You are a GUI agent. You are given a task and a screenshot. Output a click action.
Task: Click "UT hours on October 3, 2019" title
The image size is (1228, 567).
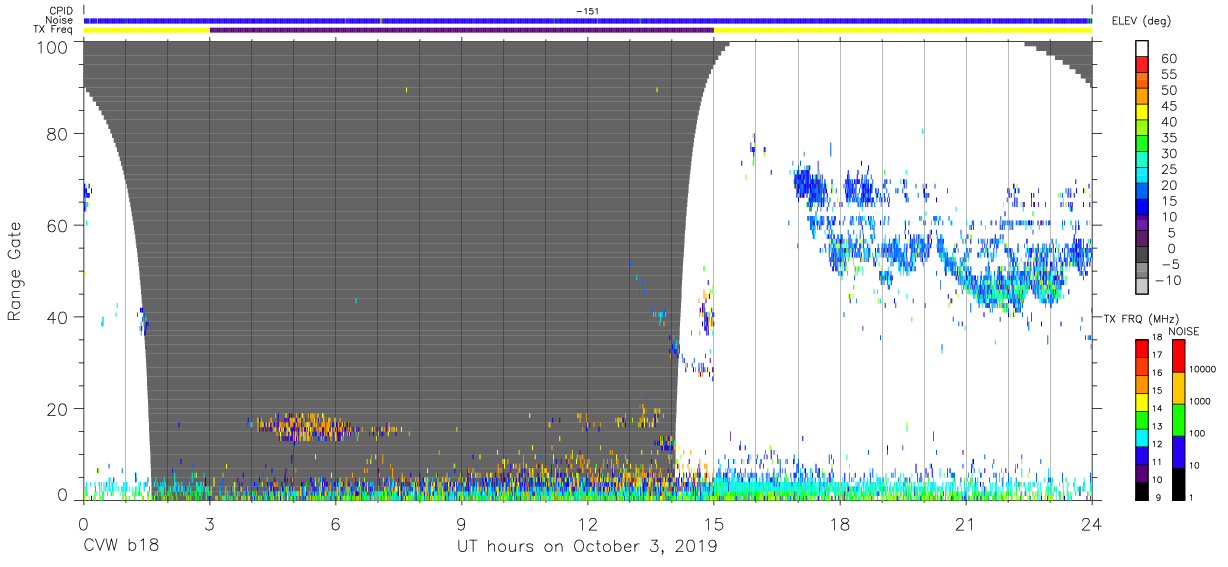tap(588, 546)
